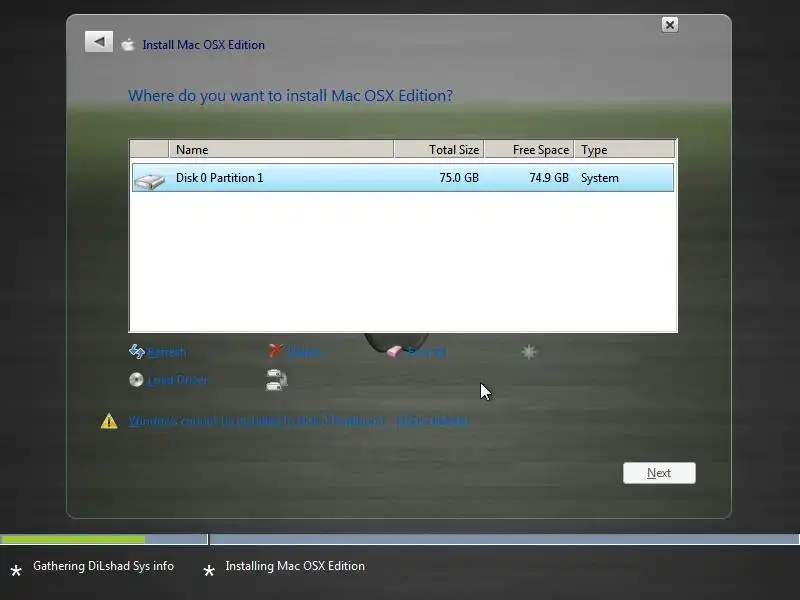This screenshot has height=600, width=800.
Task: Sort by the Type column header
Action: (624, 149)
